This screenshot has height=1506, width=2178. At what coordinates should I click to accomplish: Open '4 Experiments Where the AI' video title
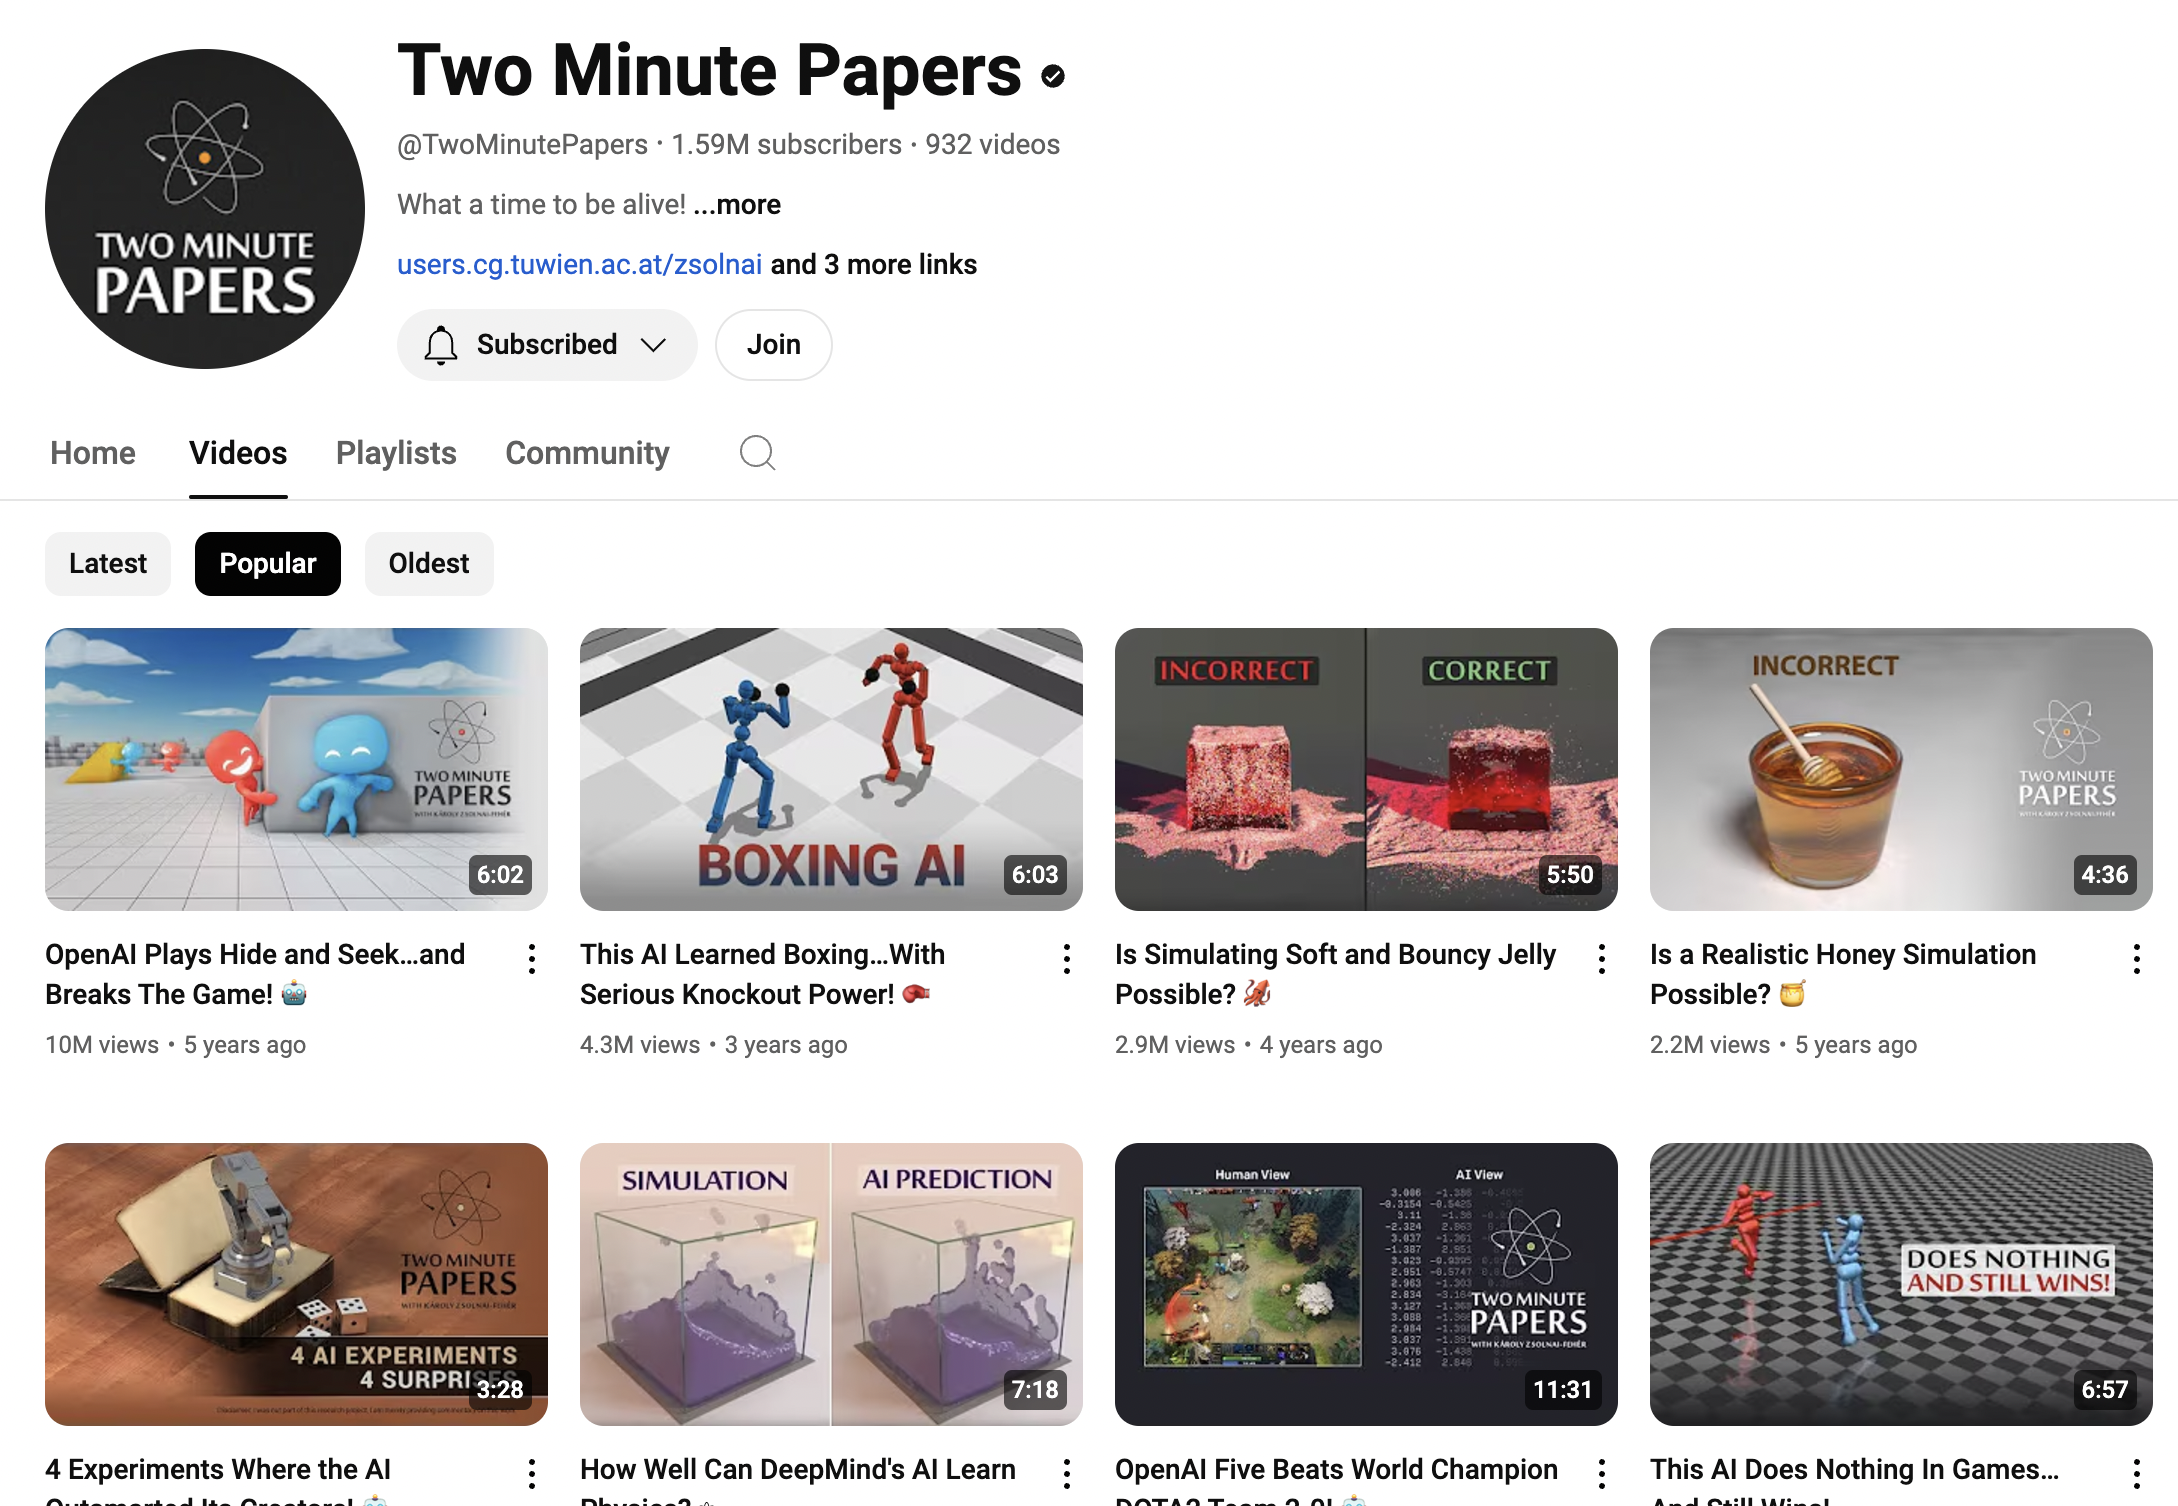tap(218, 1479)
